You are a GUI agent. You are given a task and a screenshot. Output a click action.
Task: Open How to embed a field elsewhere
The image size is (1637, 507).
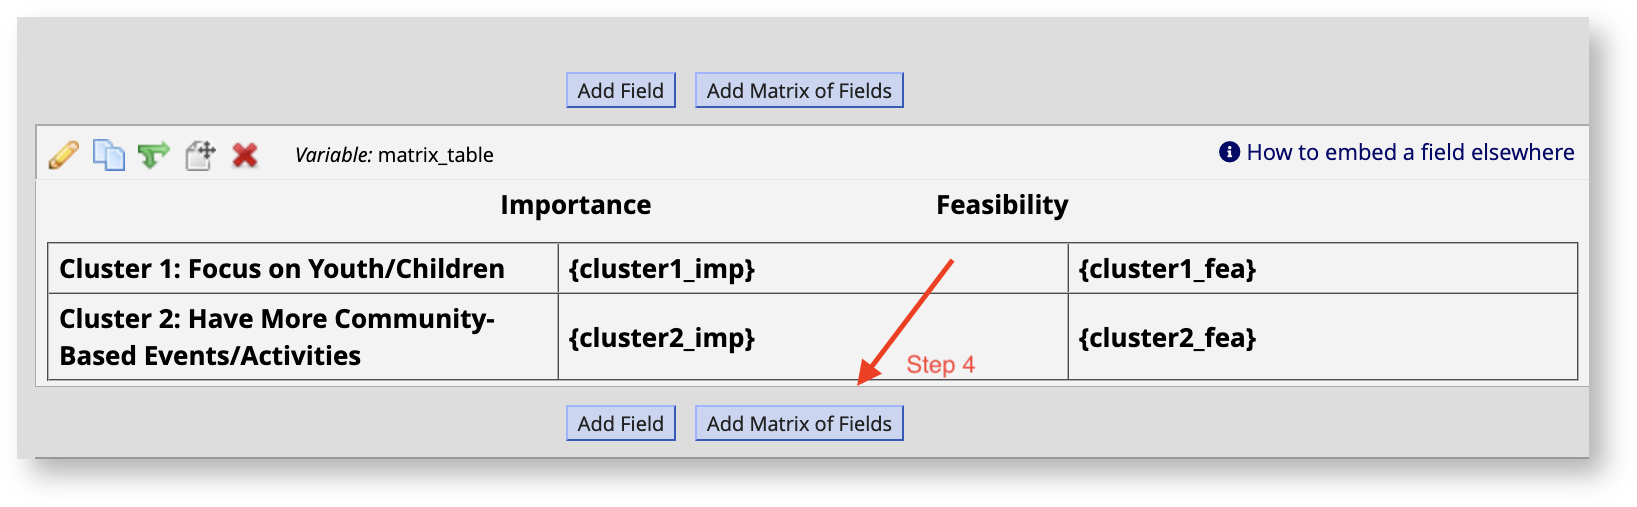click(x=1410, y=152)
